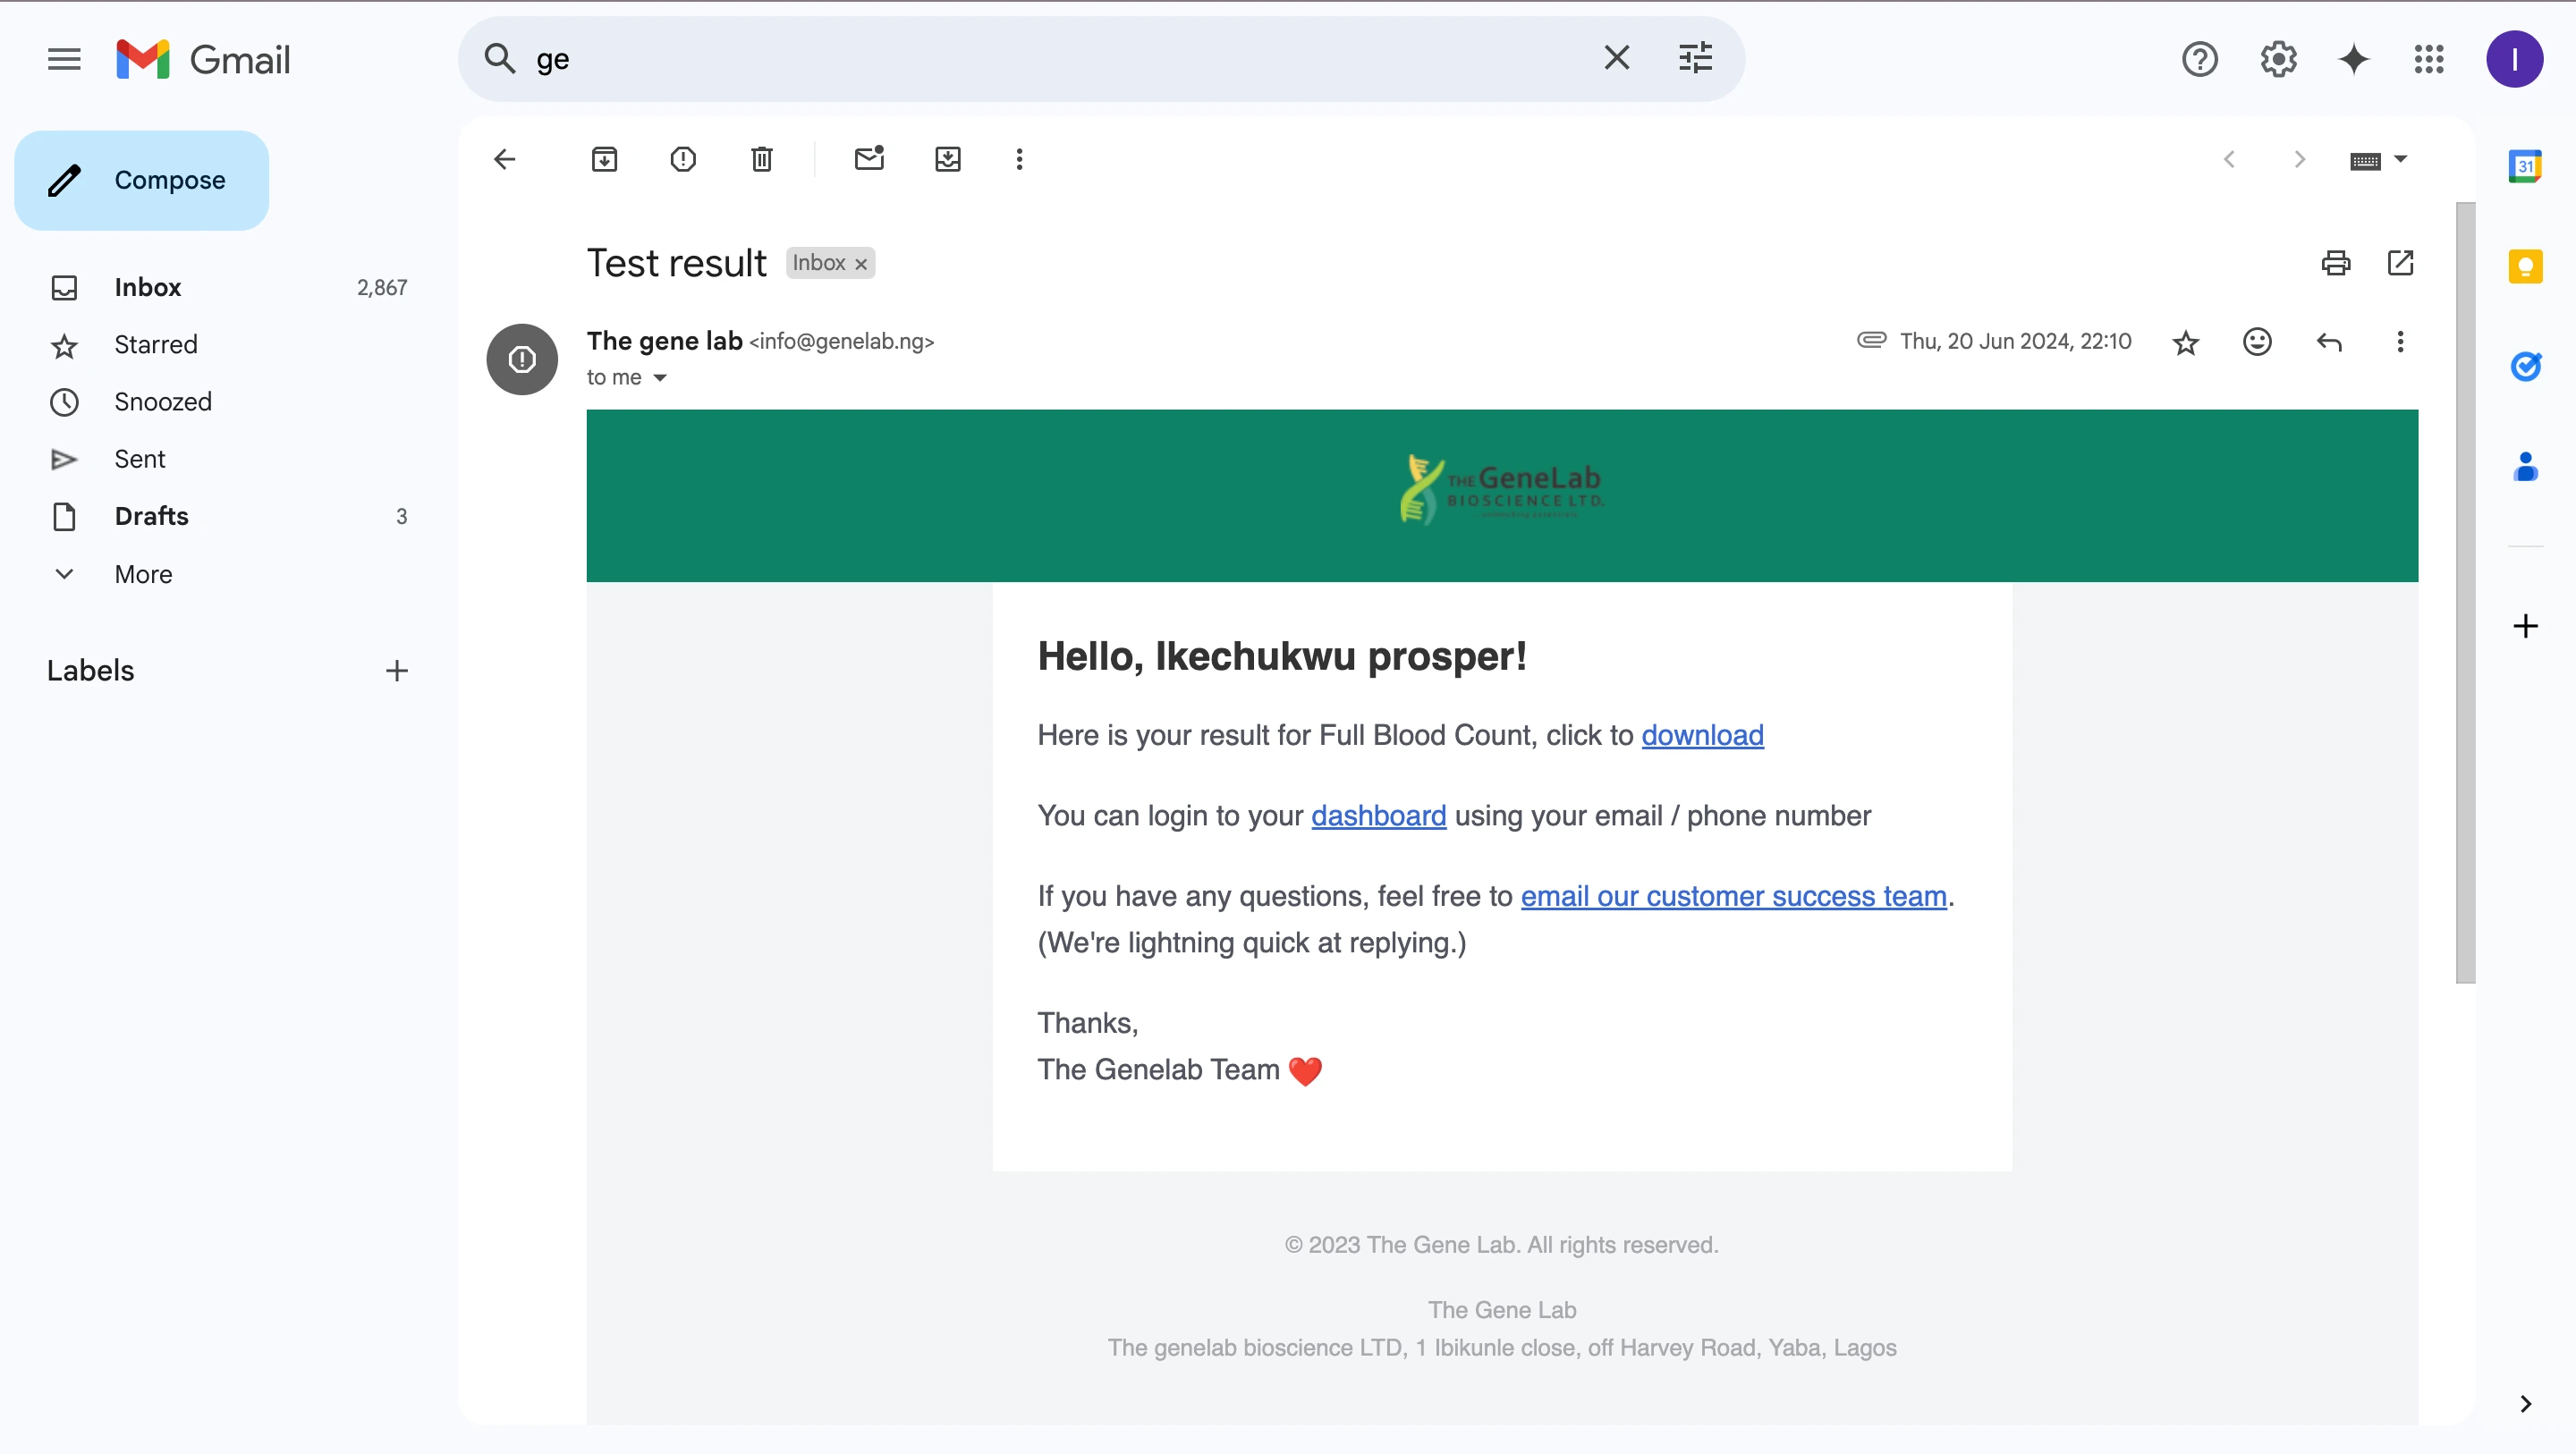Image resolution: width=2576 pixels, height=1454 pixels.
Task: Star the Test result message
Action: pyautogui.click(x=2185, y=343)
